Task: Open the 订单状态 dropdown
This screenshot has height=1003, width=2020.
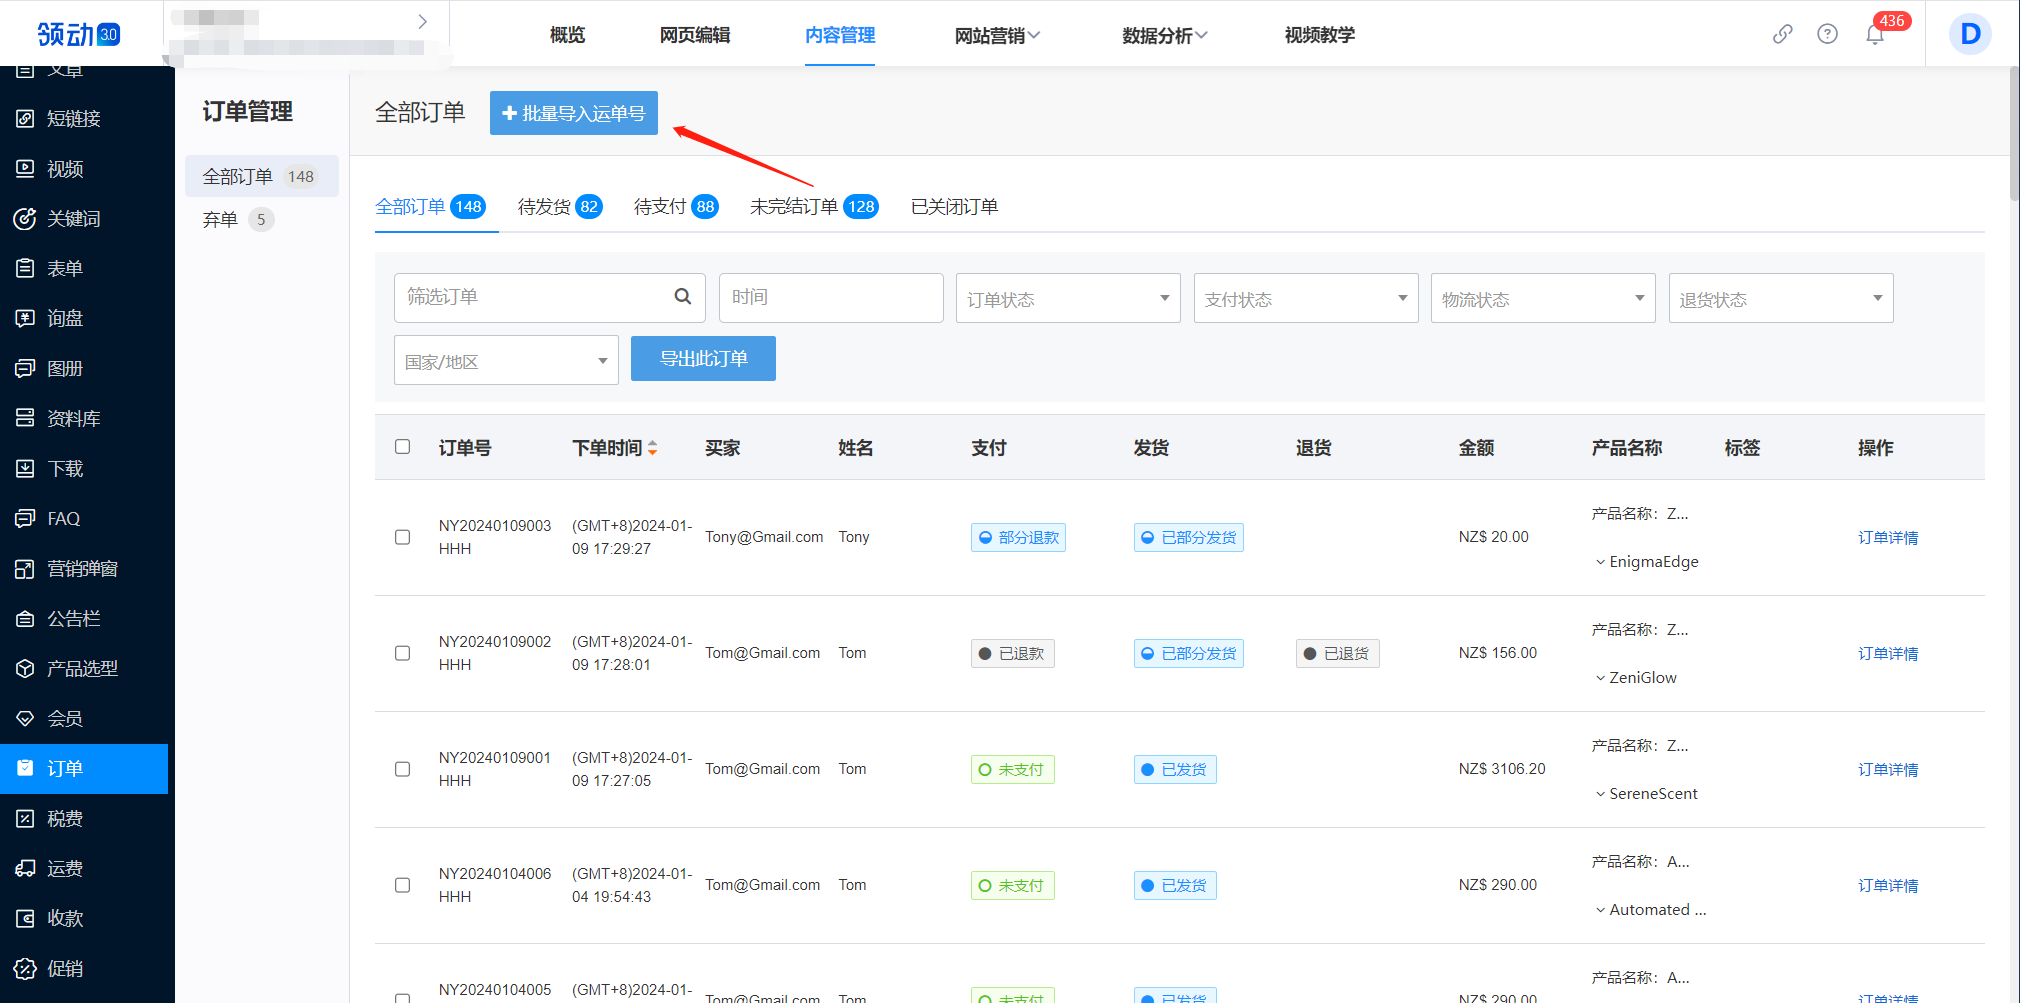Action: click(1067, 299)
